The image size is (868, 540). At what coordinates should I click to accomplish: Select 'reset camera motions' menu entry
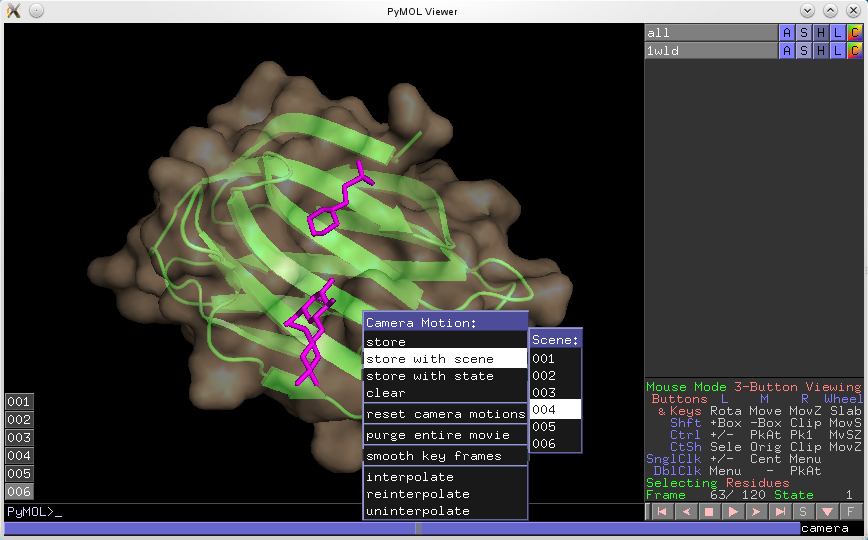click(x=445, y=414)
